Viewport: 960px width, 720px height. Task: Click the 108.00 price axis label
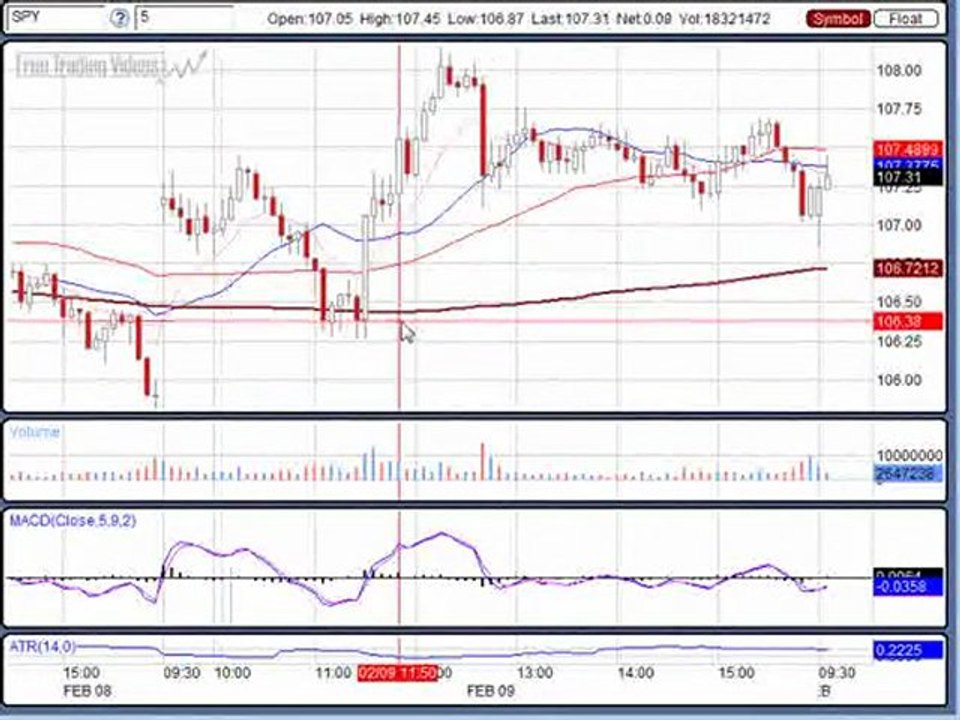[899, 71]
